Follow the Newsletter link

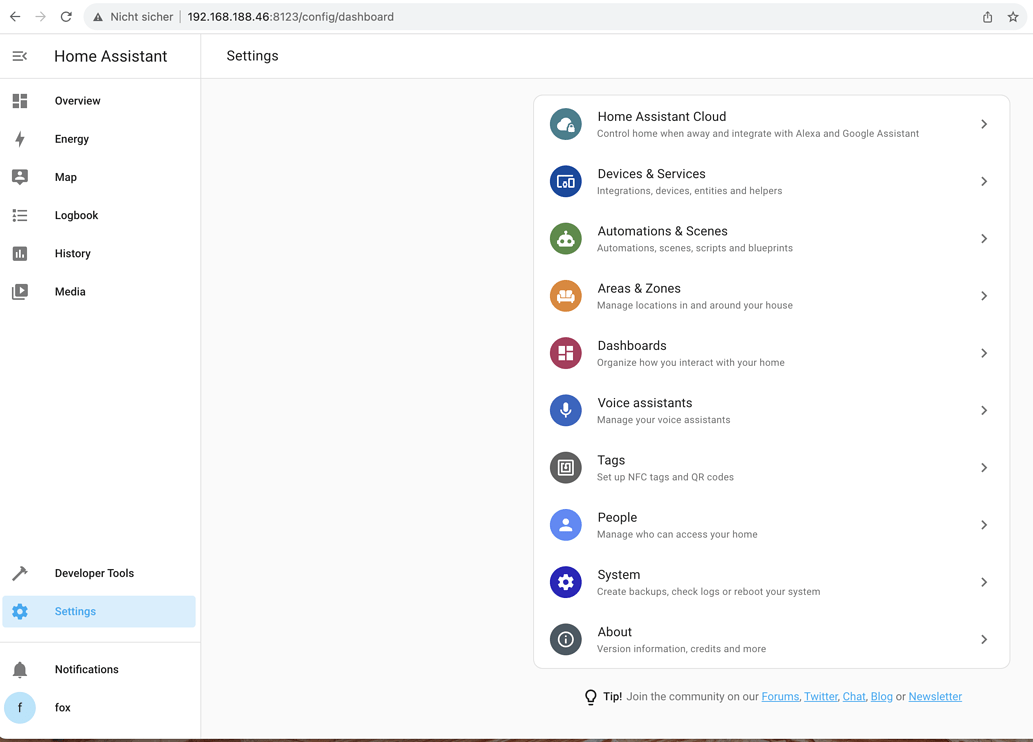935,696
